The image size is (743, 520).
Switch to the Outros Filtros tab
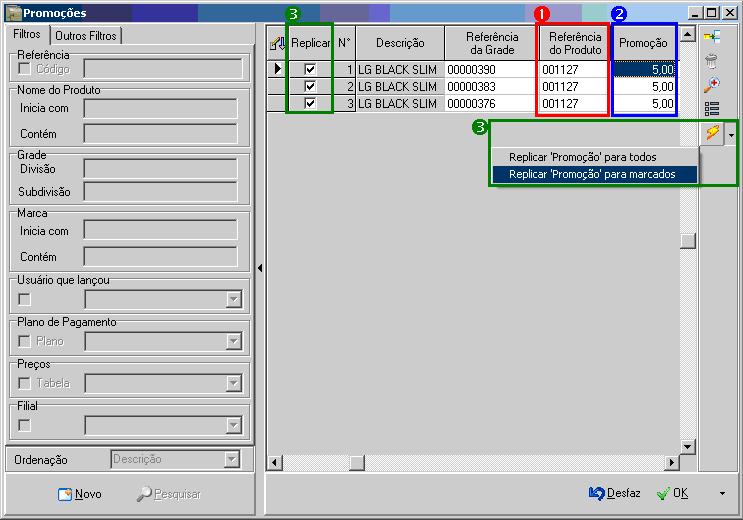click(x=87, y=36)
